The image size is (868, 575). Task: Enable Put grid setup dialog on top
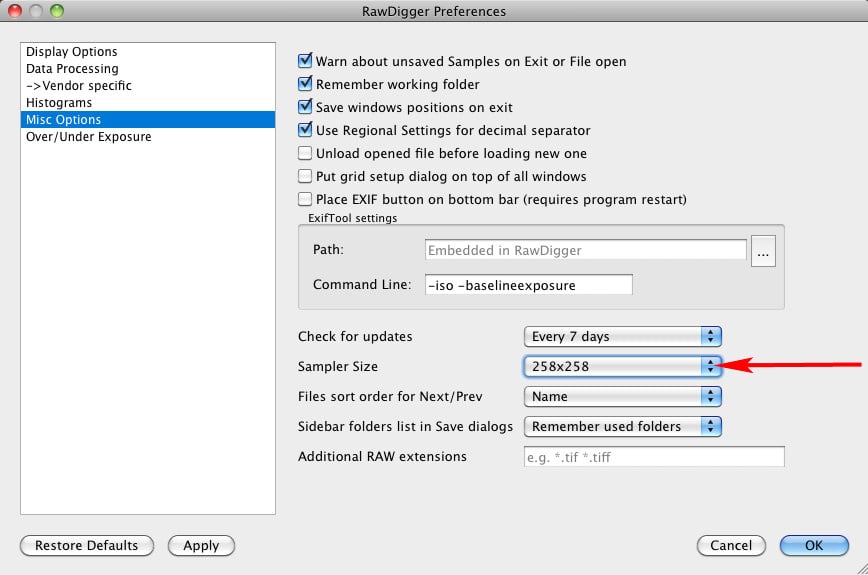coord(305,176)
